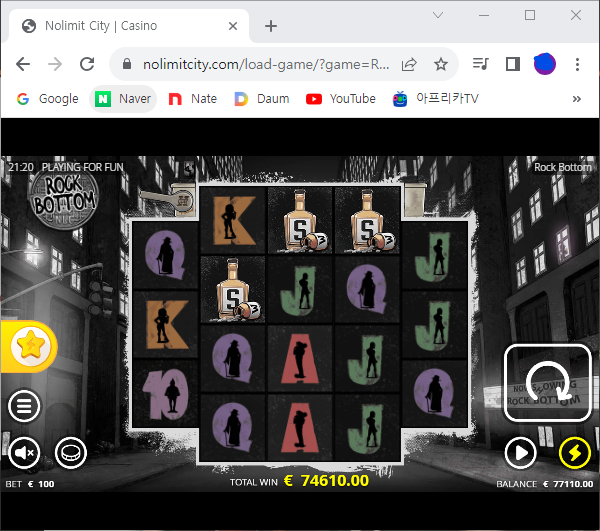The width and height of the screenshot is (600, 531).
Task: Open the Google bookmark
Action: pyautogui.click(x=47, y=99)
